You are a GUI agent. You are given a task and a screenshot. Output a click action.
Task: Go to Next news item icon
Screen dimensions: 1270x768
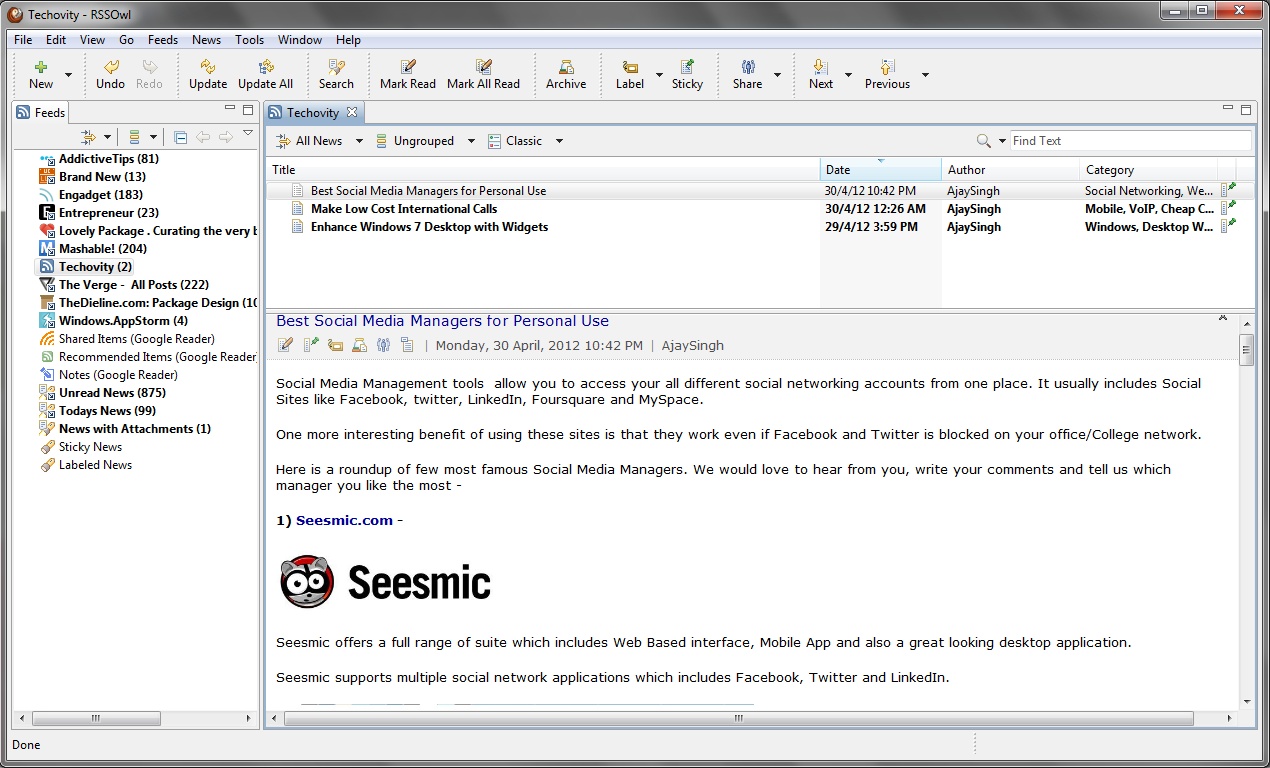click(821, 67)
